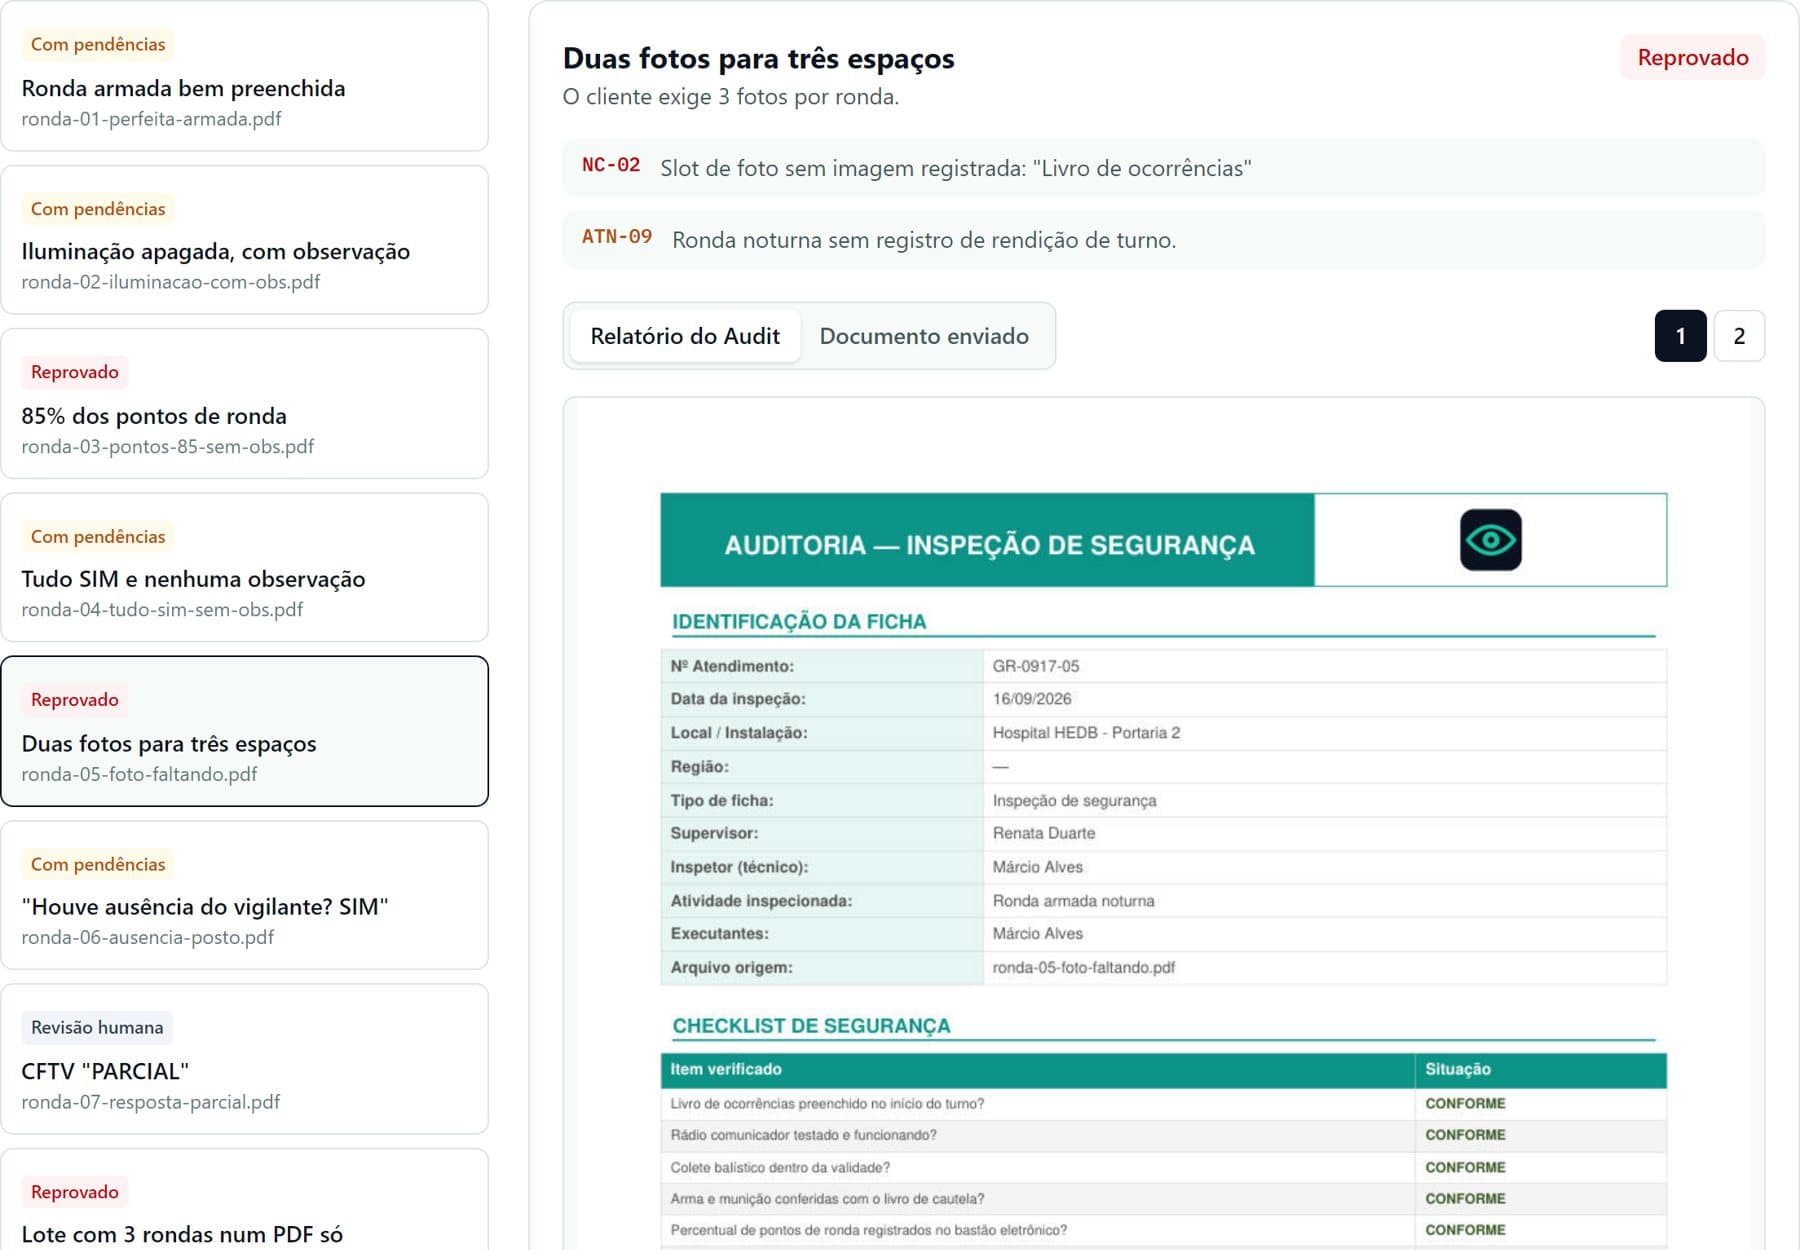Click file name ronda-02-iluminacao-com-obs.pdf

point(171,282)
